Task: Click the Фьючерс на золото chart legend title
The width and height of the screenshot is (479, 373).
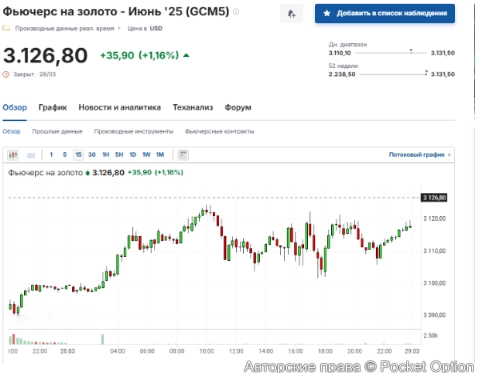Action: click(45, 173)
